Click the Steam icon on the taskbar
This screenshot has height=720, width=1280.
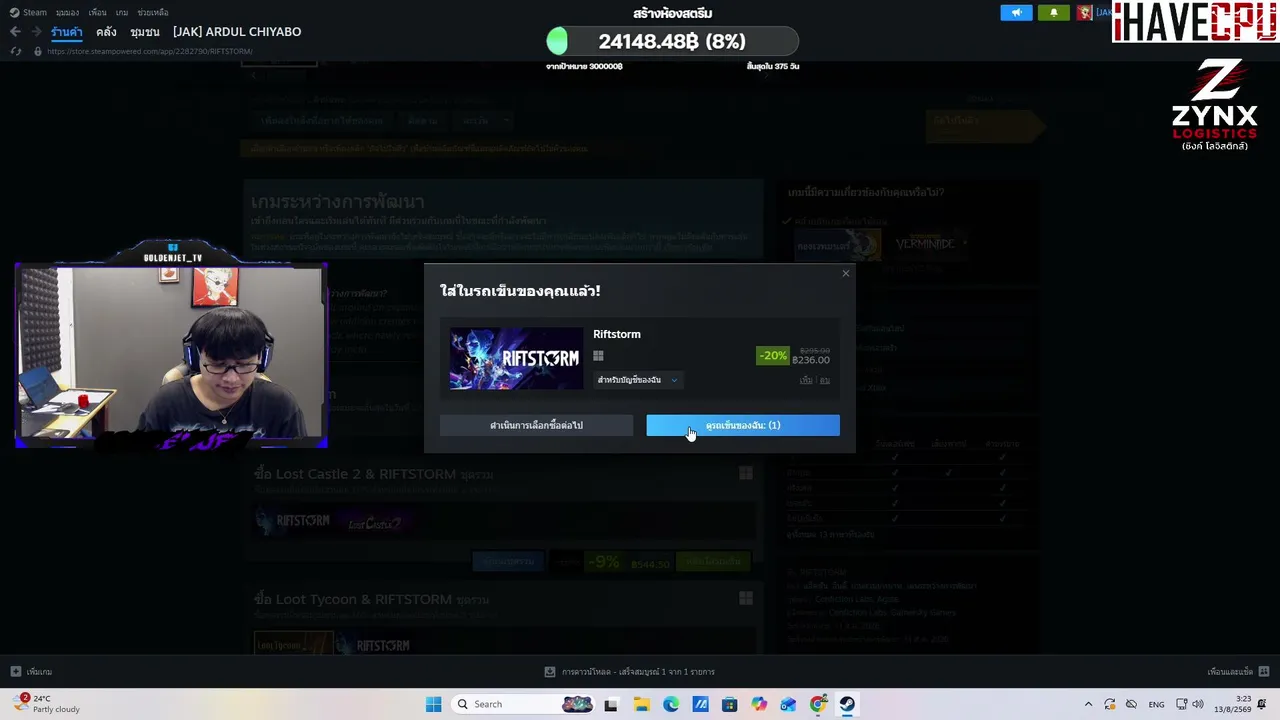click(x=847, y=704)
